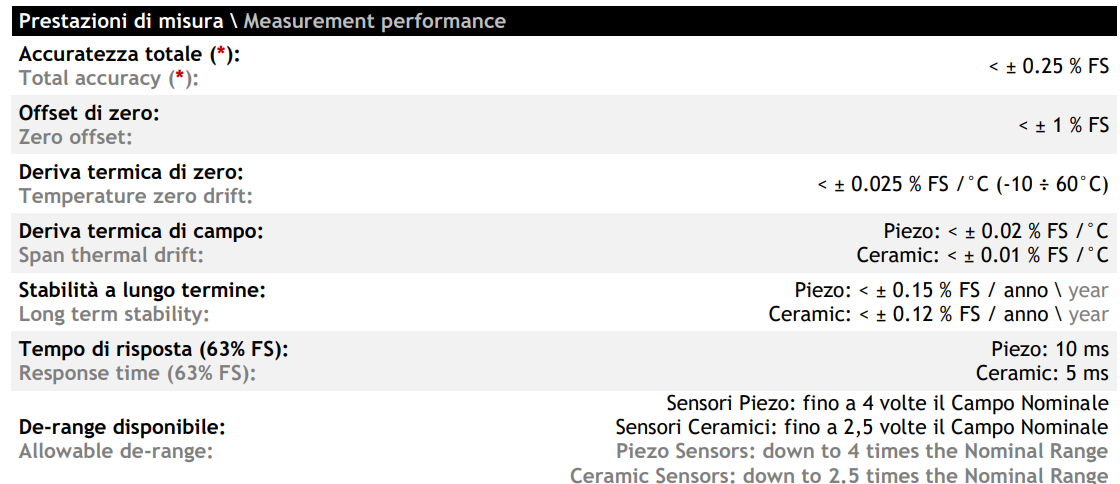Click the 'Offset di zero' label
This screenshot has height=484, width=1120.
89,113
